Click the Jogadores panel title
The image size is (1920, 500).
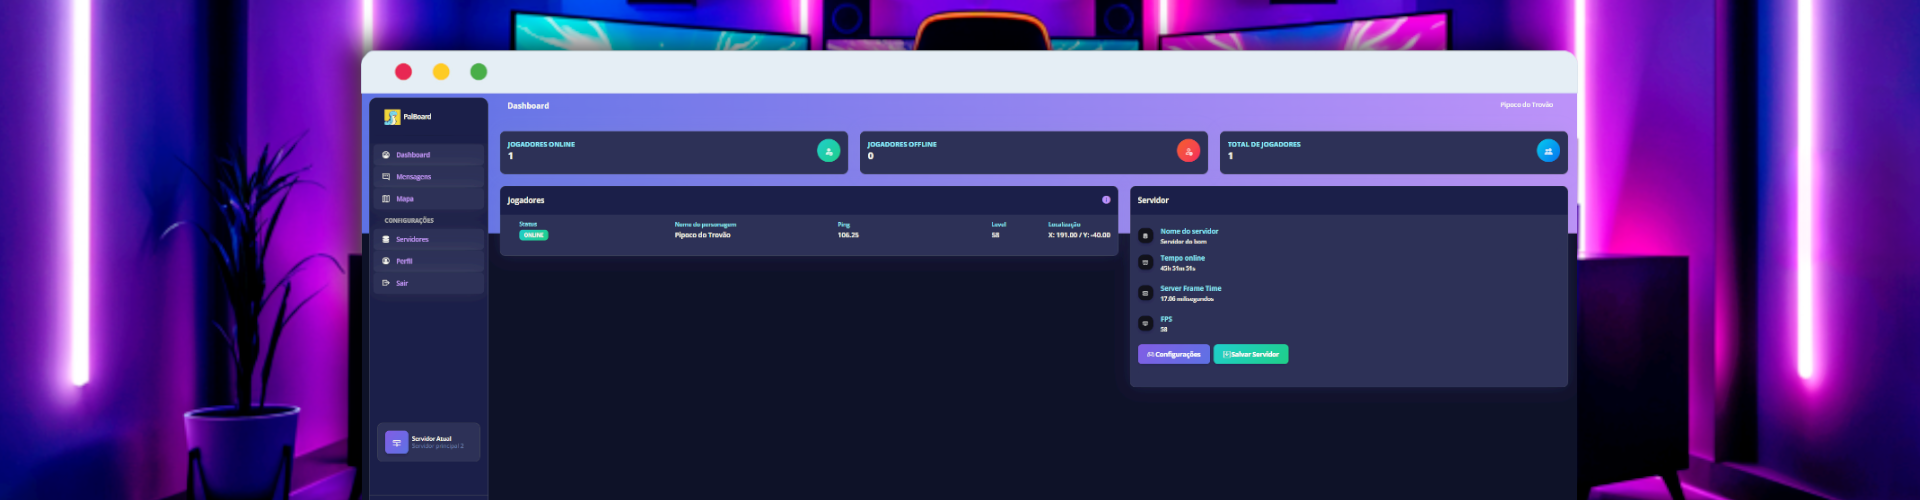526,201
